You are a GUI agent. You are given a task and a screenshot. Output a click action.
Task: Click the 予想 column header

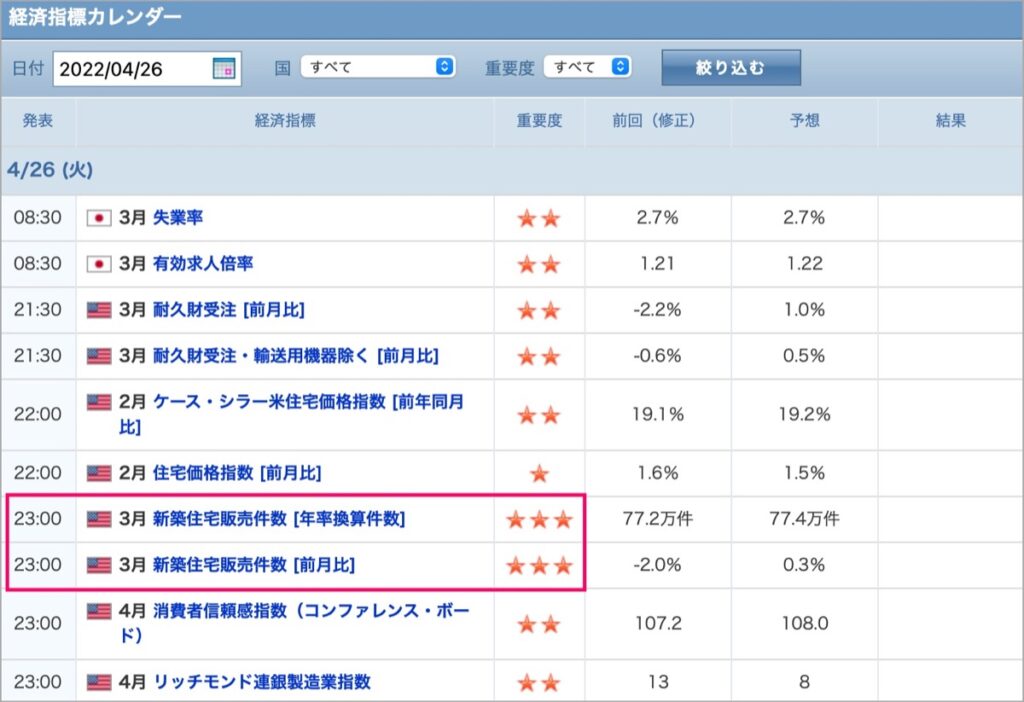(805, 120)
